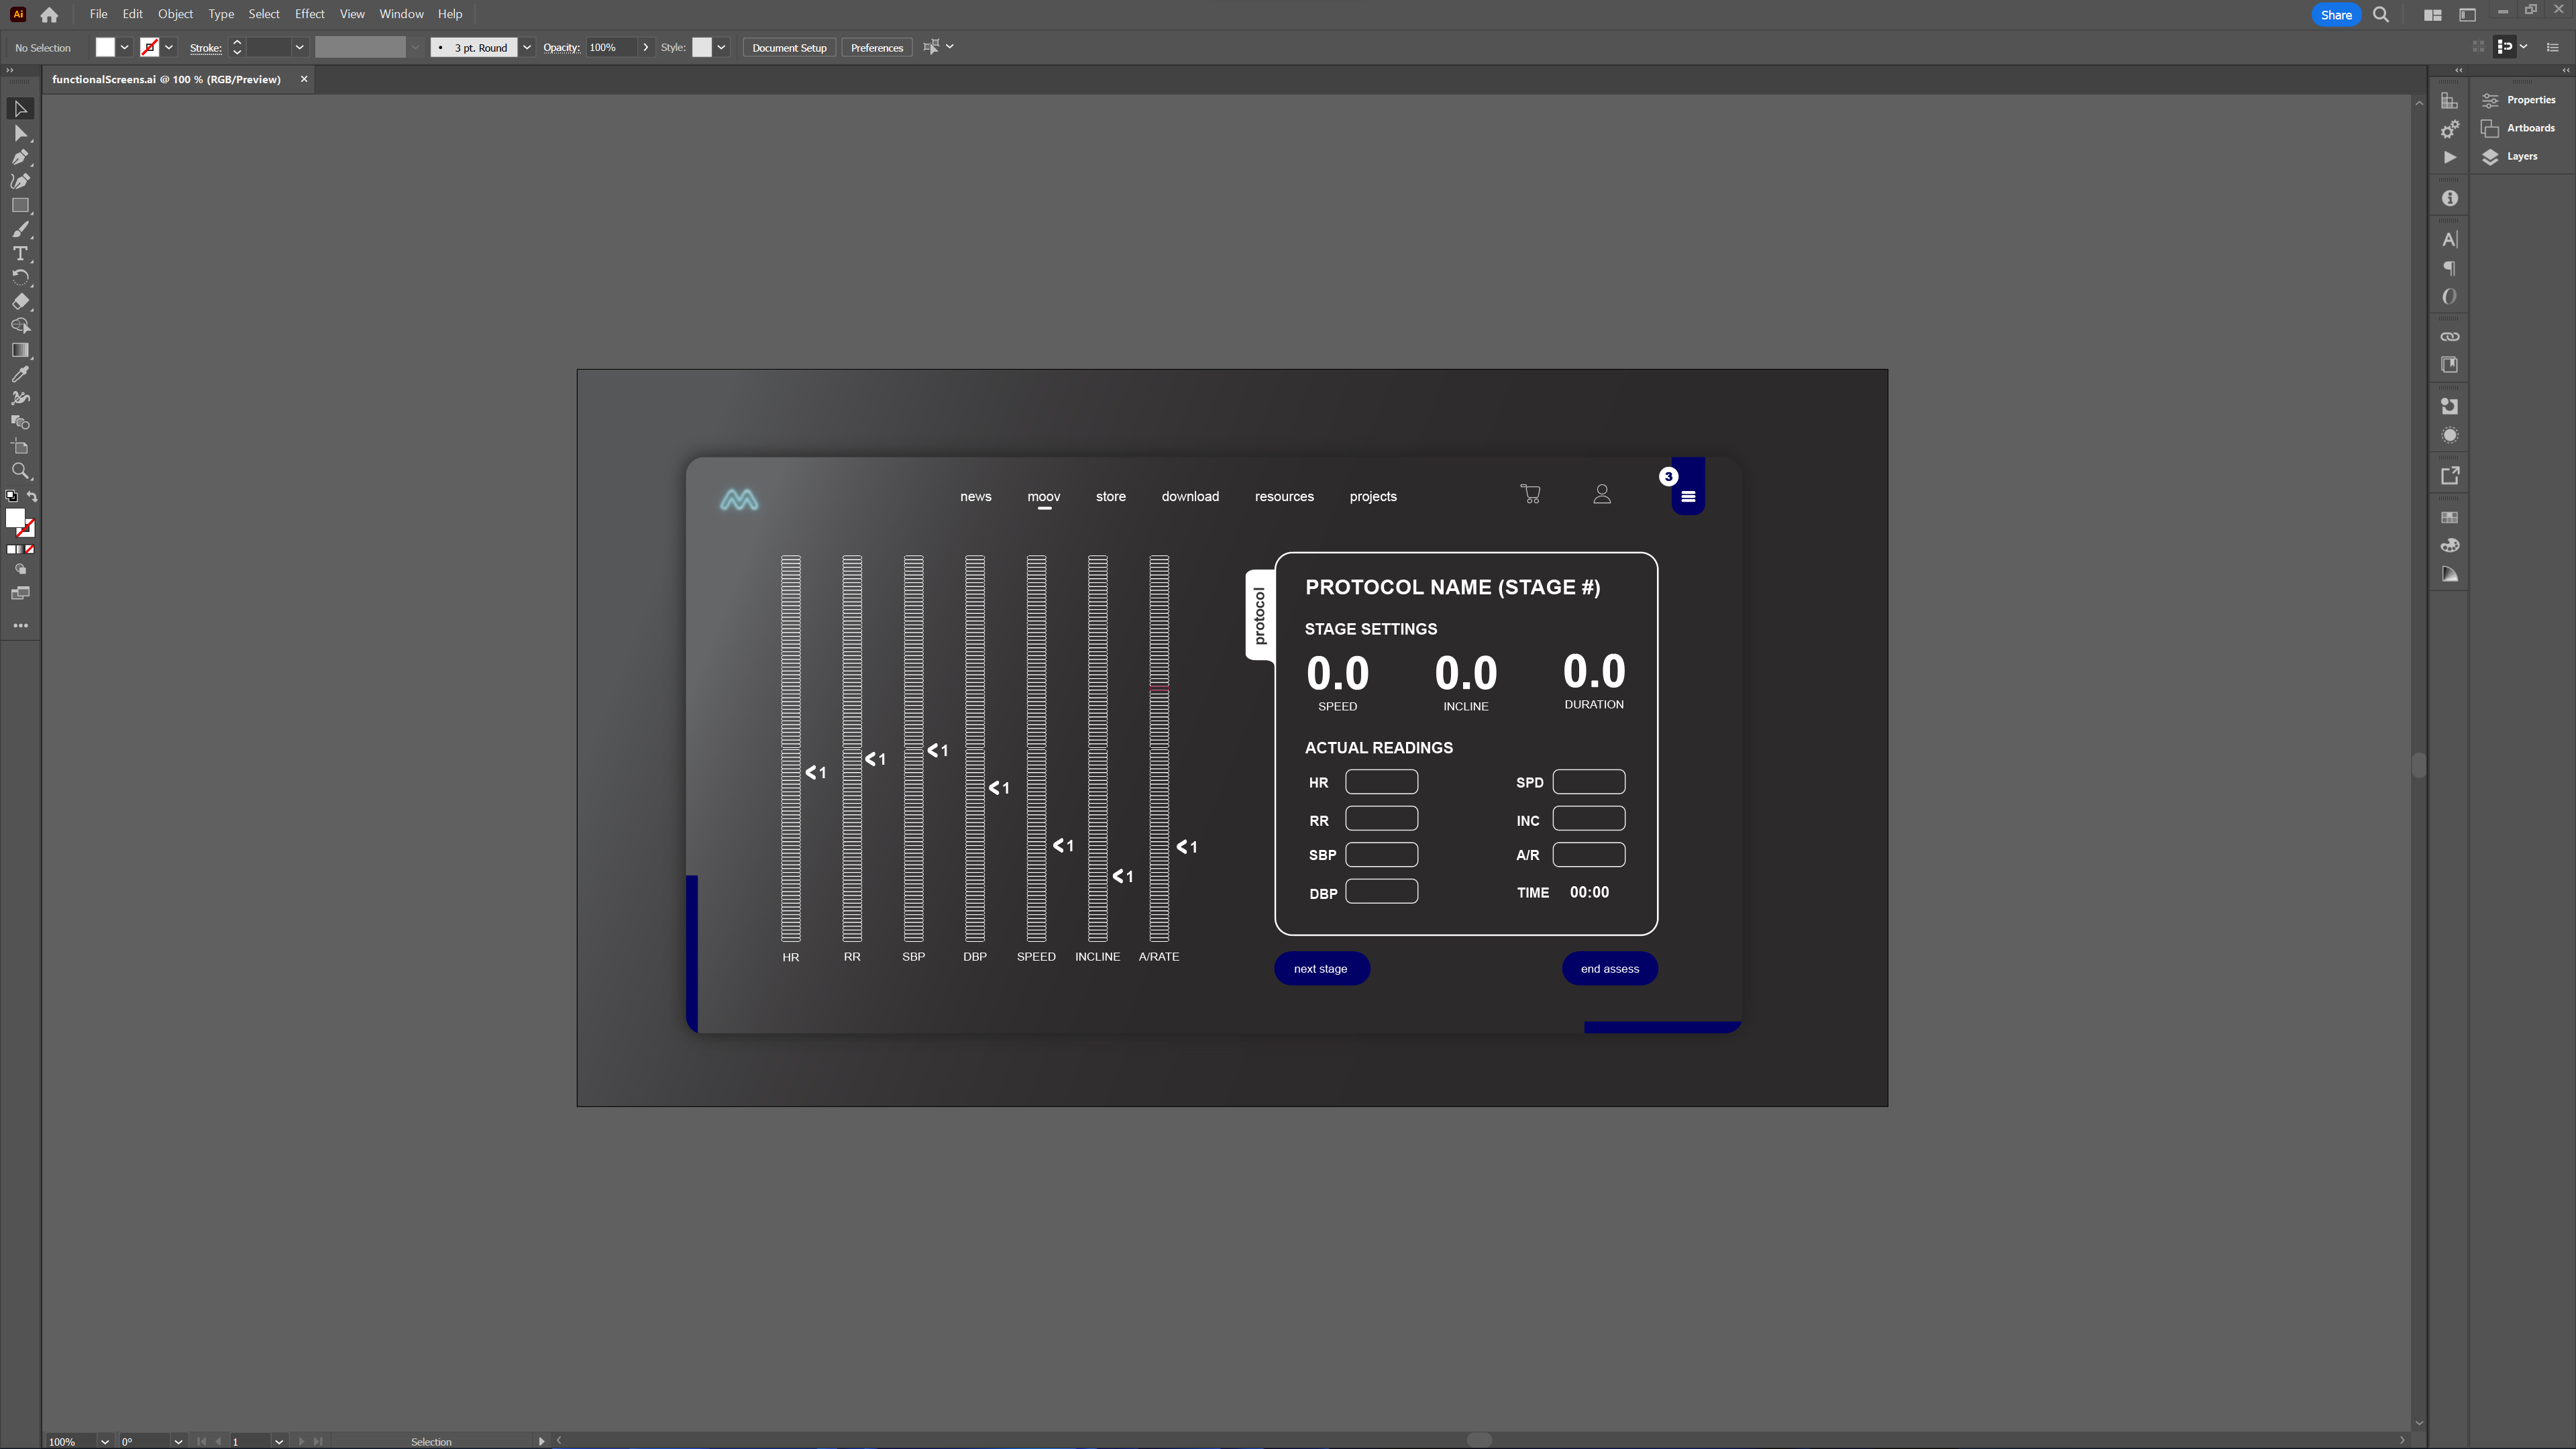This screenshot has width=2576, height=1449.
Task: Swap fill and stroke colors
Action: pos(32,496)
